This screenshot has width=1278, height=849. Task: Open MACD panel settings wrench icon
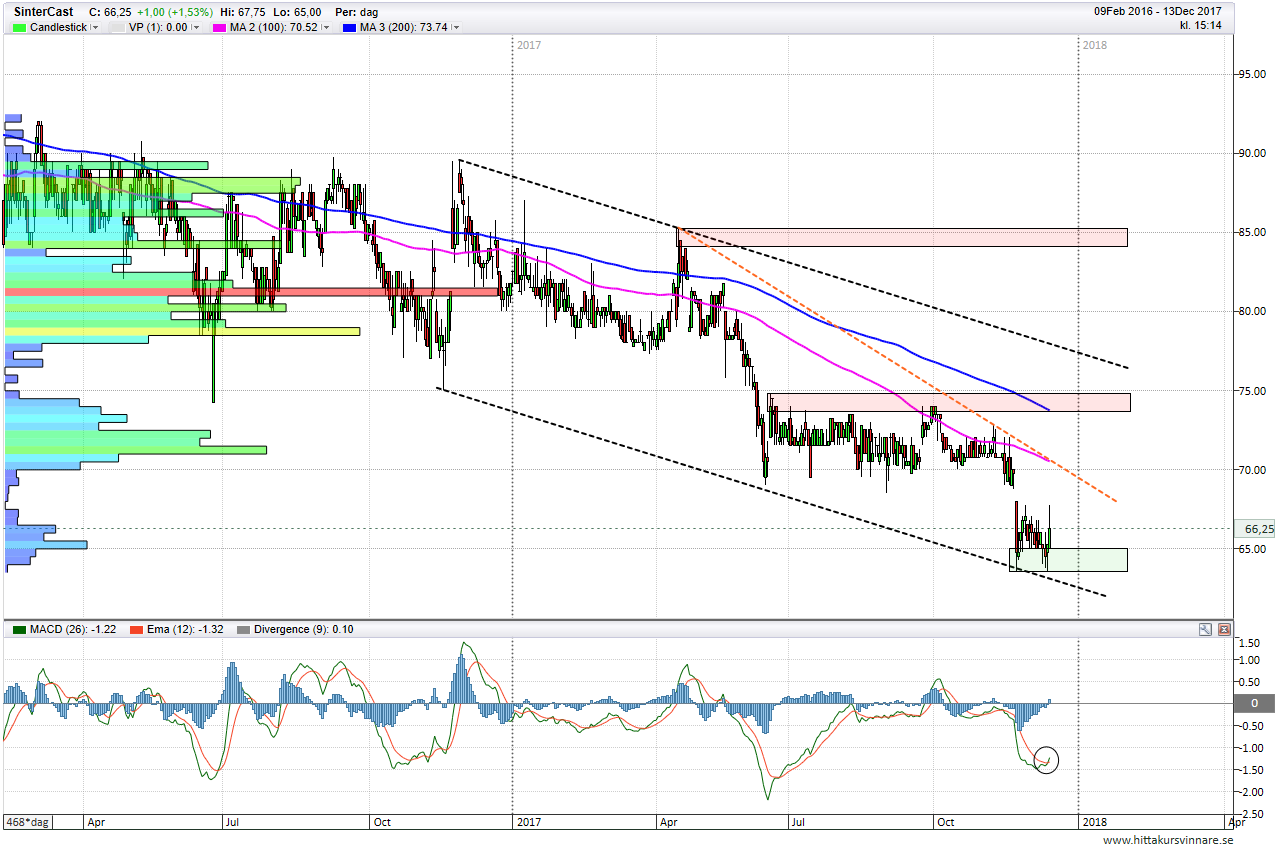[x=1206, y=629]
